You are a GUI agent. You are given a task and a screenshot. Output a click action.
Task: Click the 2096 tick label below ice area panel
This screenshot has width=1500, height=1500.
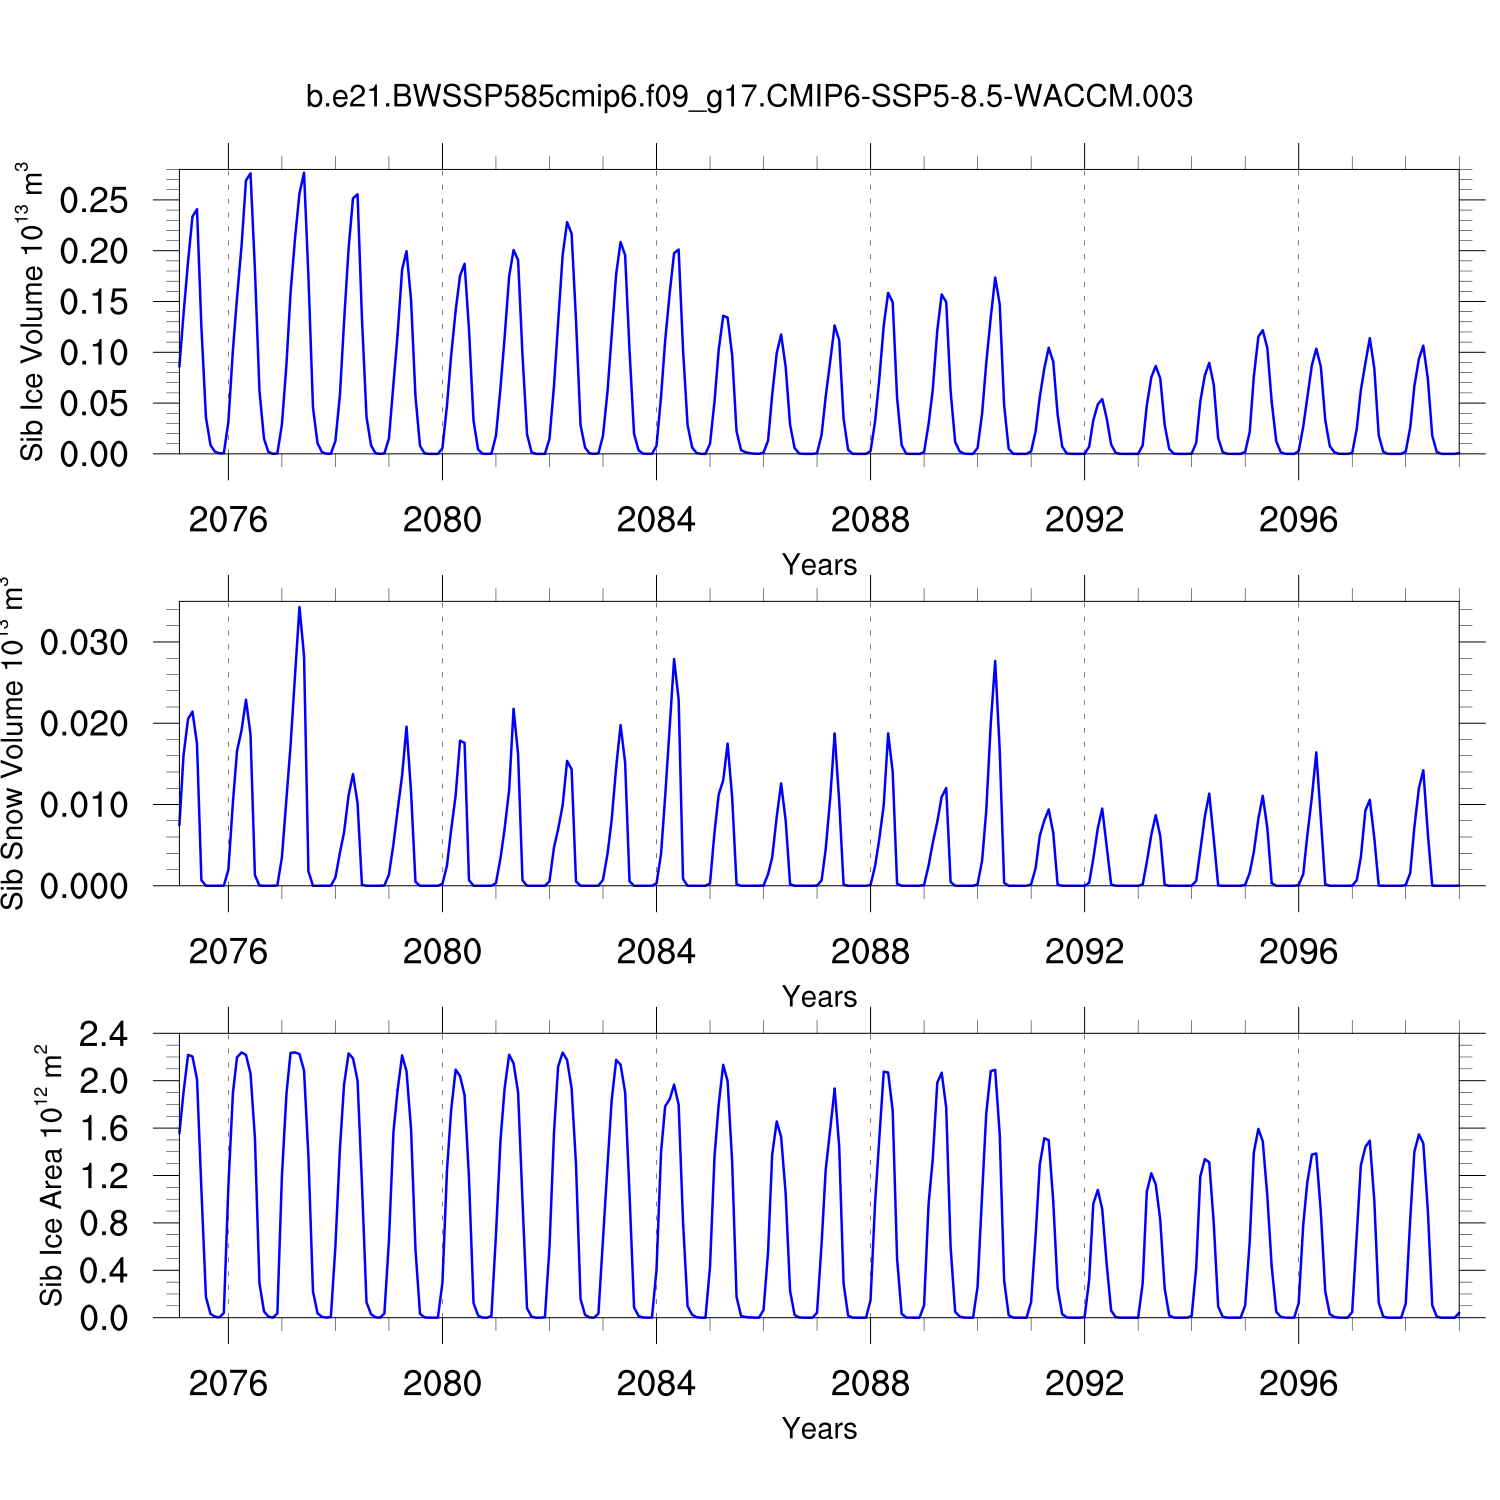click(1298, 1384)
